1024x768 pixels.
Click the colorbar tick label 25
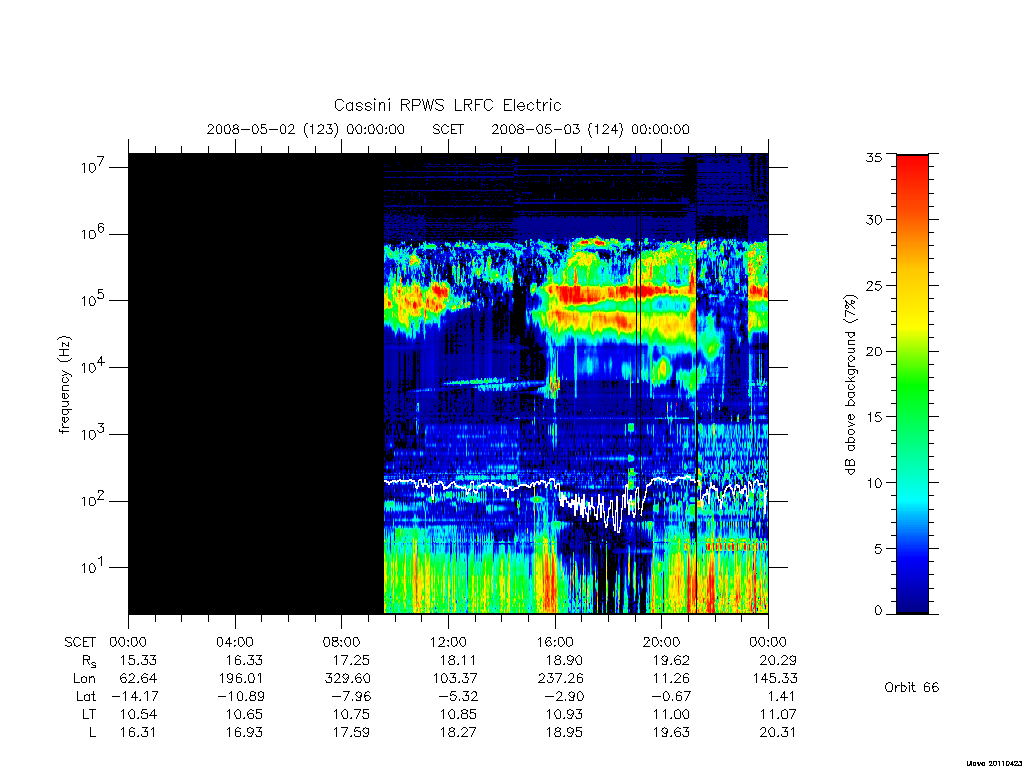(874, 285)
